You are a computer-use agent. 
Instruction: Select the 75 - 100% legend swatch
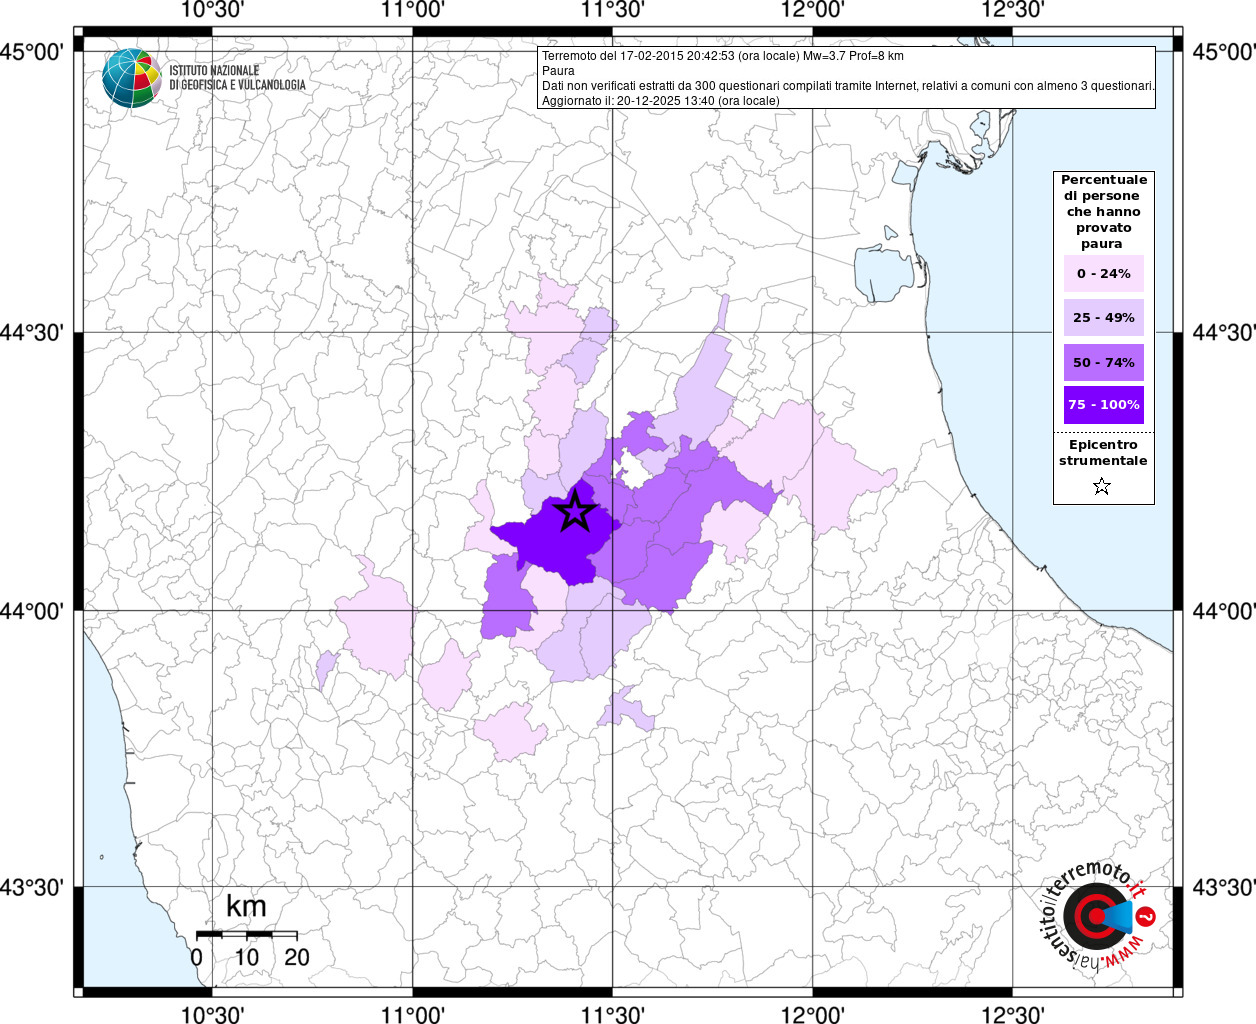pos(1103,405)
